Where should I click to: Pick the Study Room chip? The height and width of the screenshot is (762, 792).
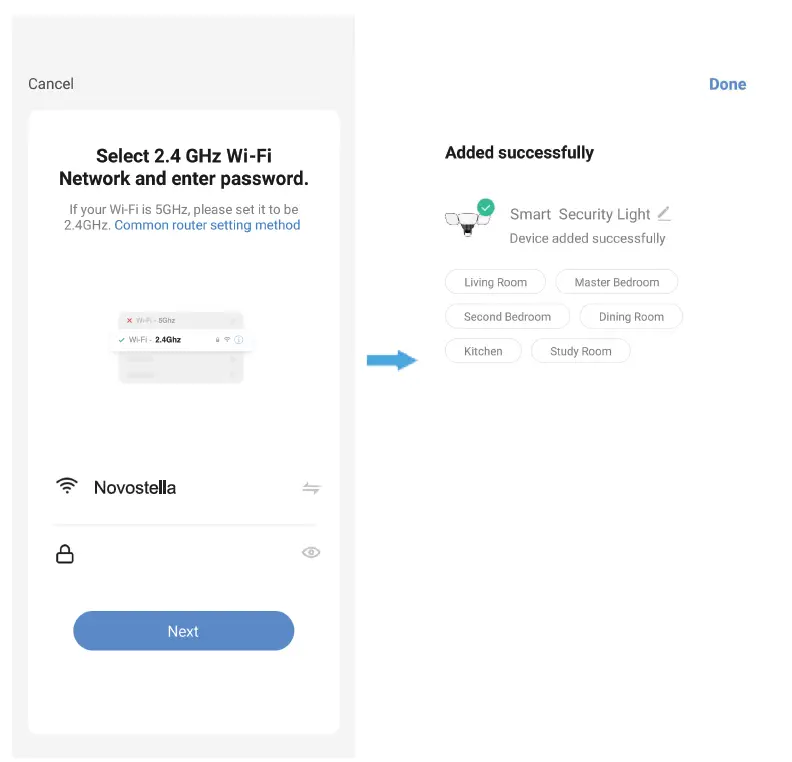pos(580,351)
